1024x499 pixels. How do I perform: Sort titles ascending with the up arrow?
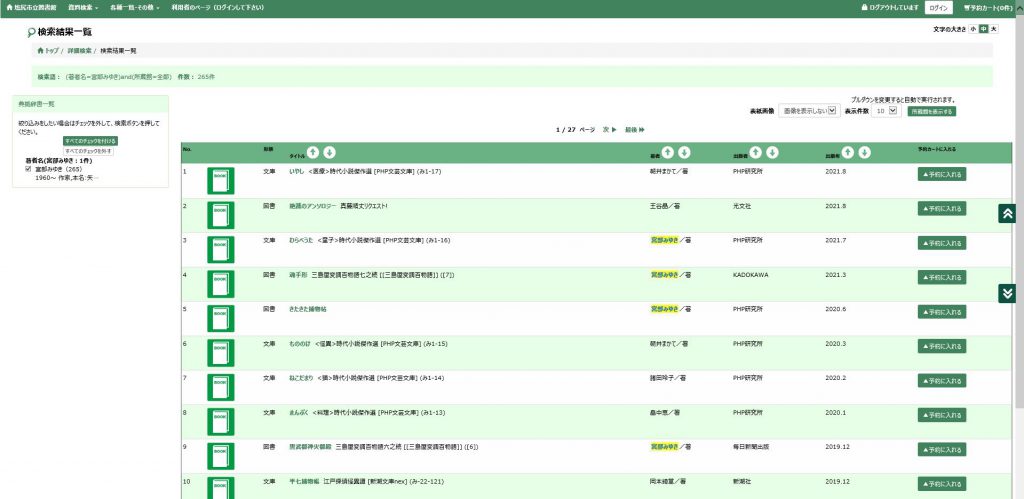(x=313, y=152)
